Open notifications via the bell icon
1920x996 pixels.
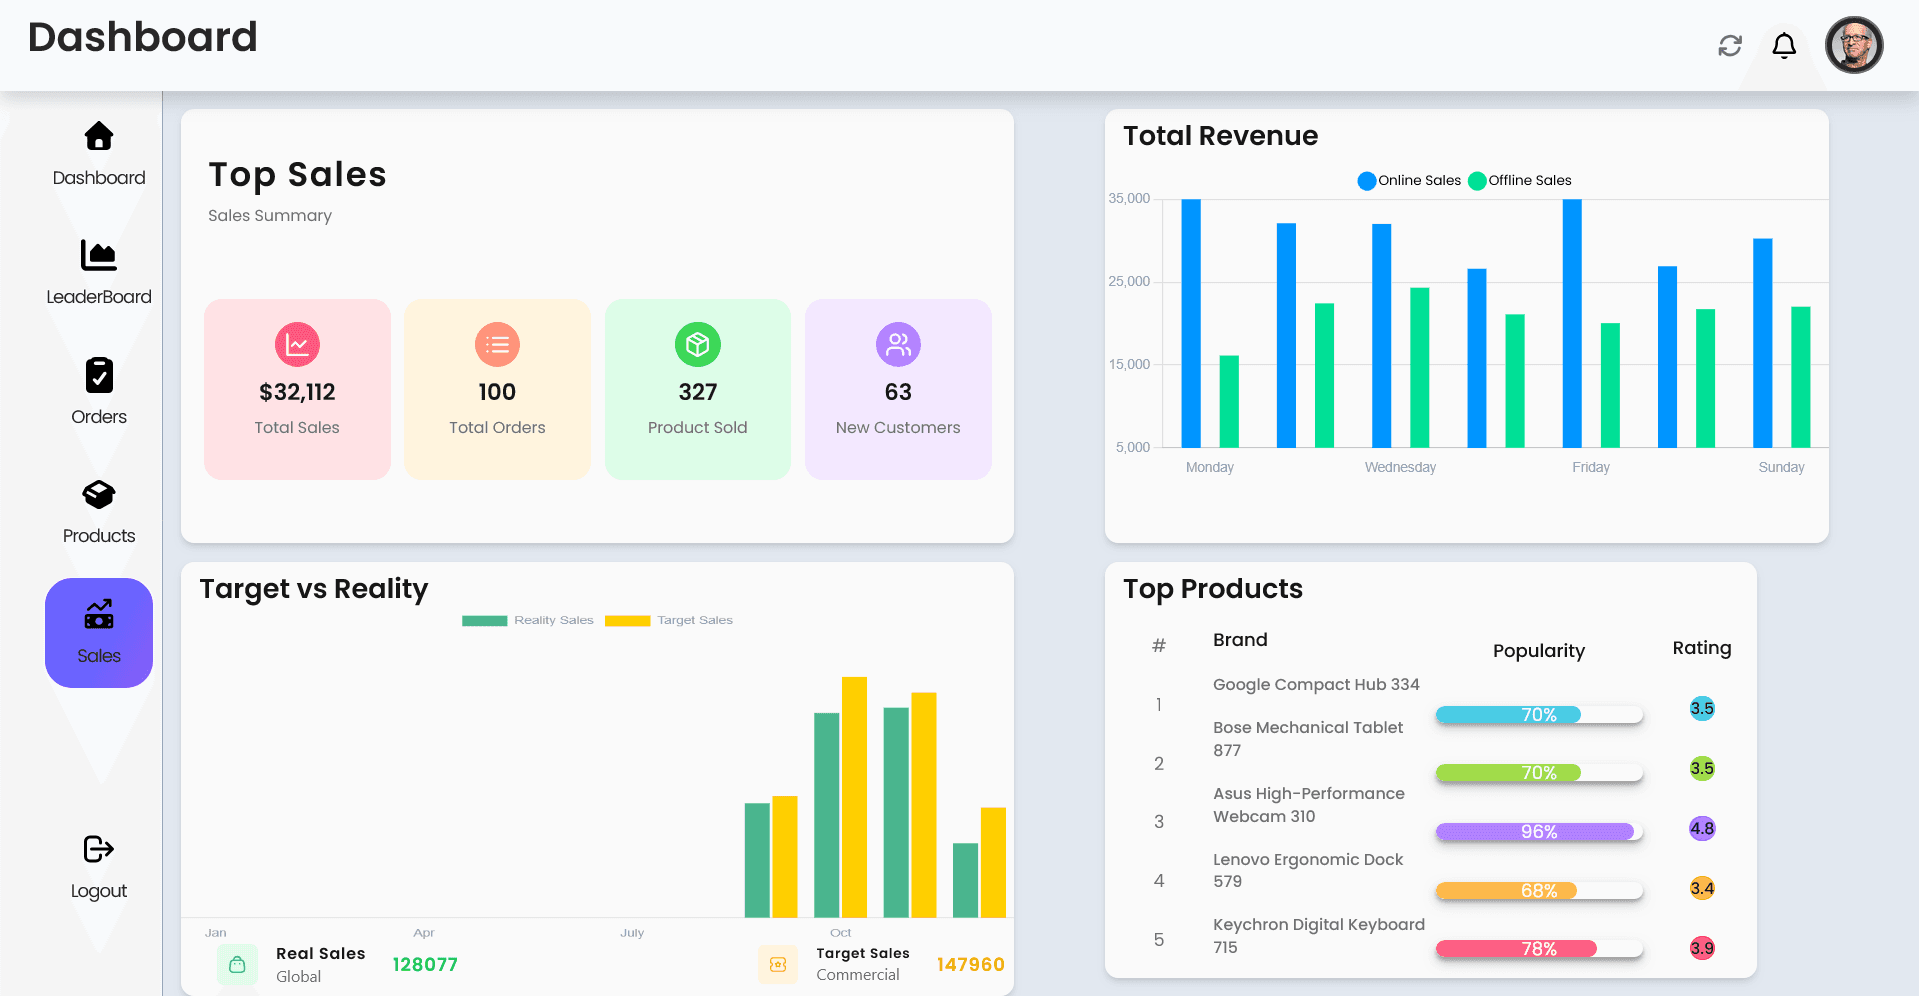[x=1784, y=45]
